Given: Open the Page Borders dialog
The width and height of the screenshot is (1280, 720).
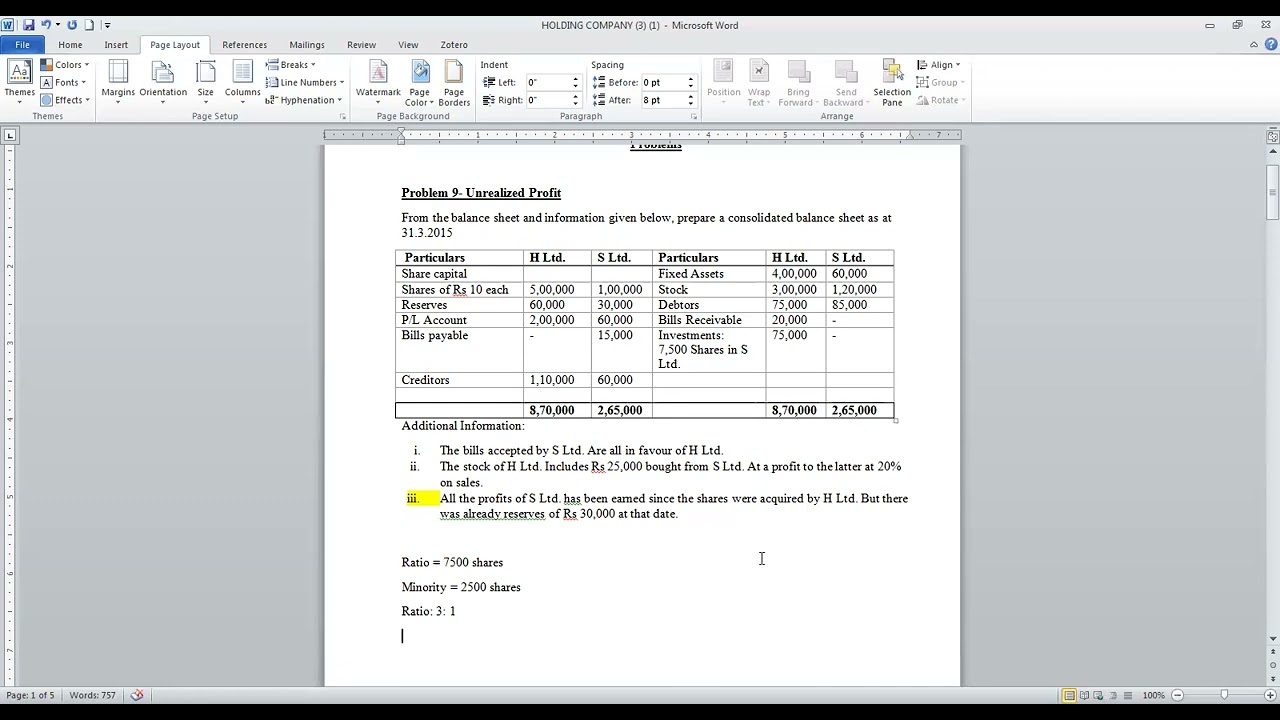Looking at the screenshot, I should [x=454, y=83].
